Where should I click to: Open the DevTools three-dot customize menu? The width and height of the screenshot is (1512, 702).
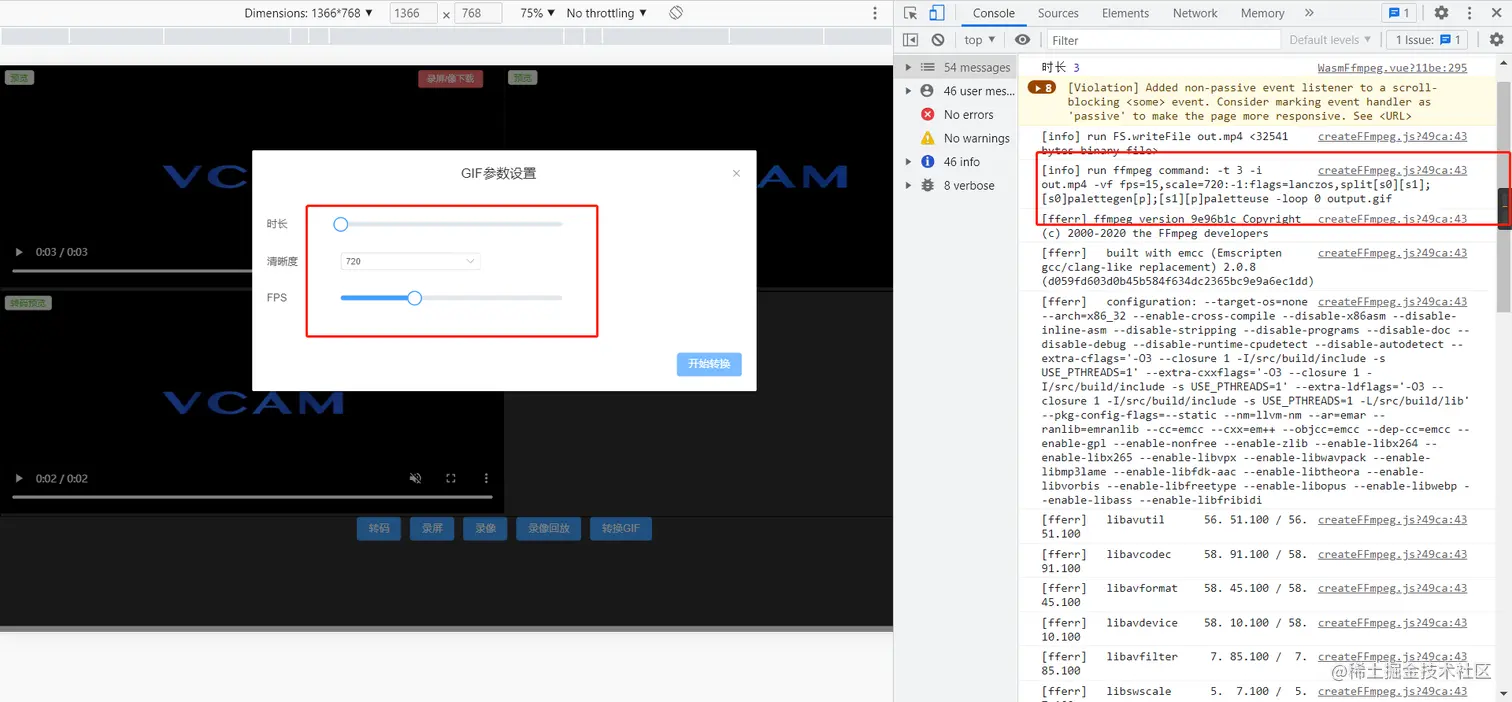pos(1470,13)
